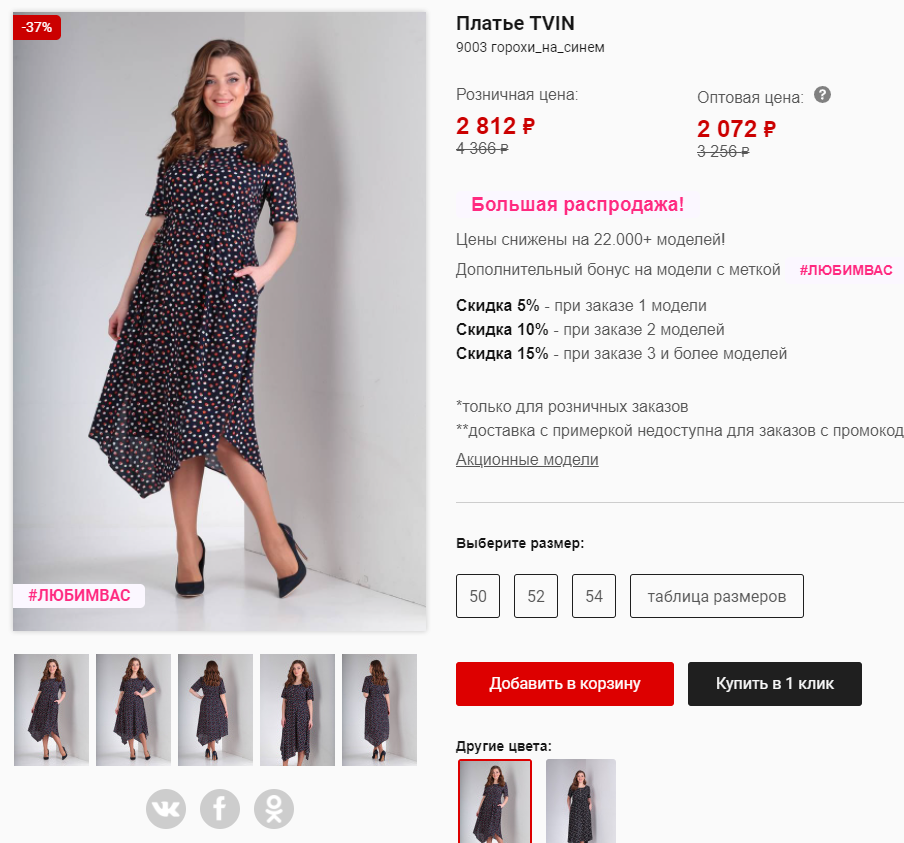This screenshot has height=843, width=904.
Task: Click Купить в 1 клик
Action: click(x=775, y=684)
